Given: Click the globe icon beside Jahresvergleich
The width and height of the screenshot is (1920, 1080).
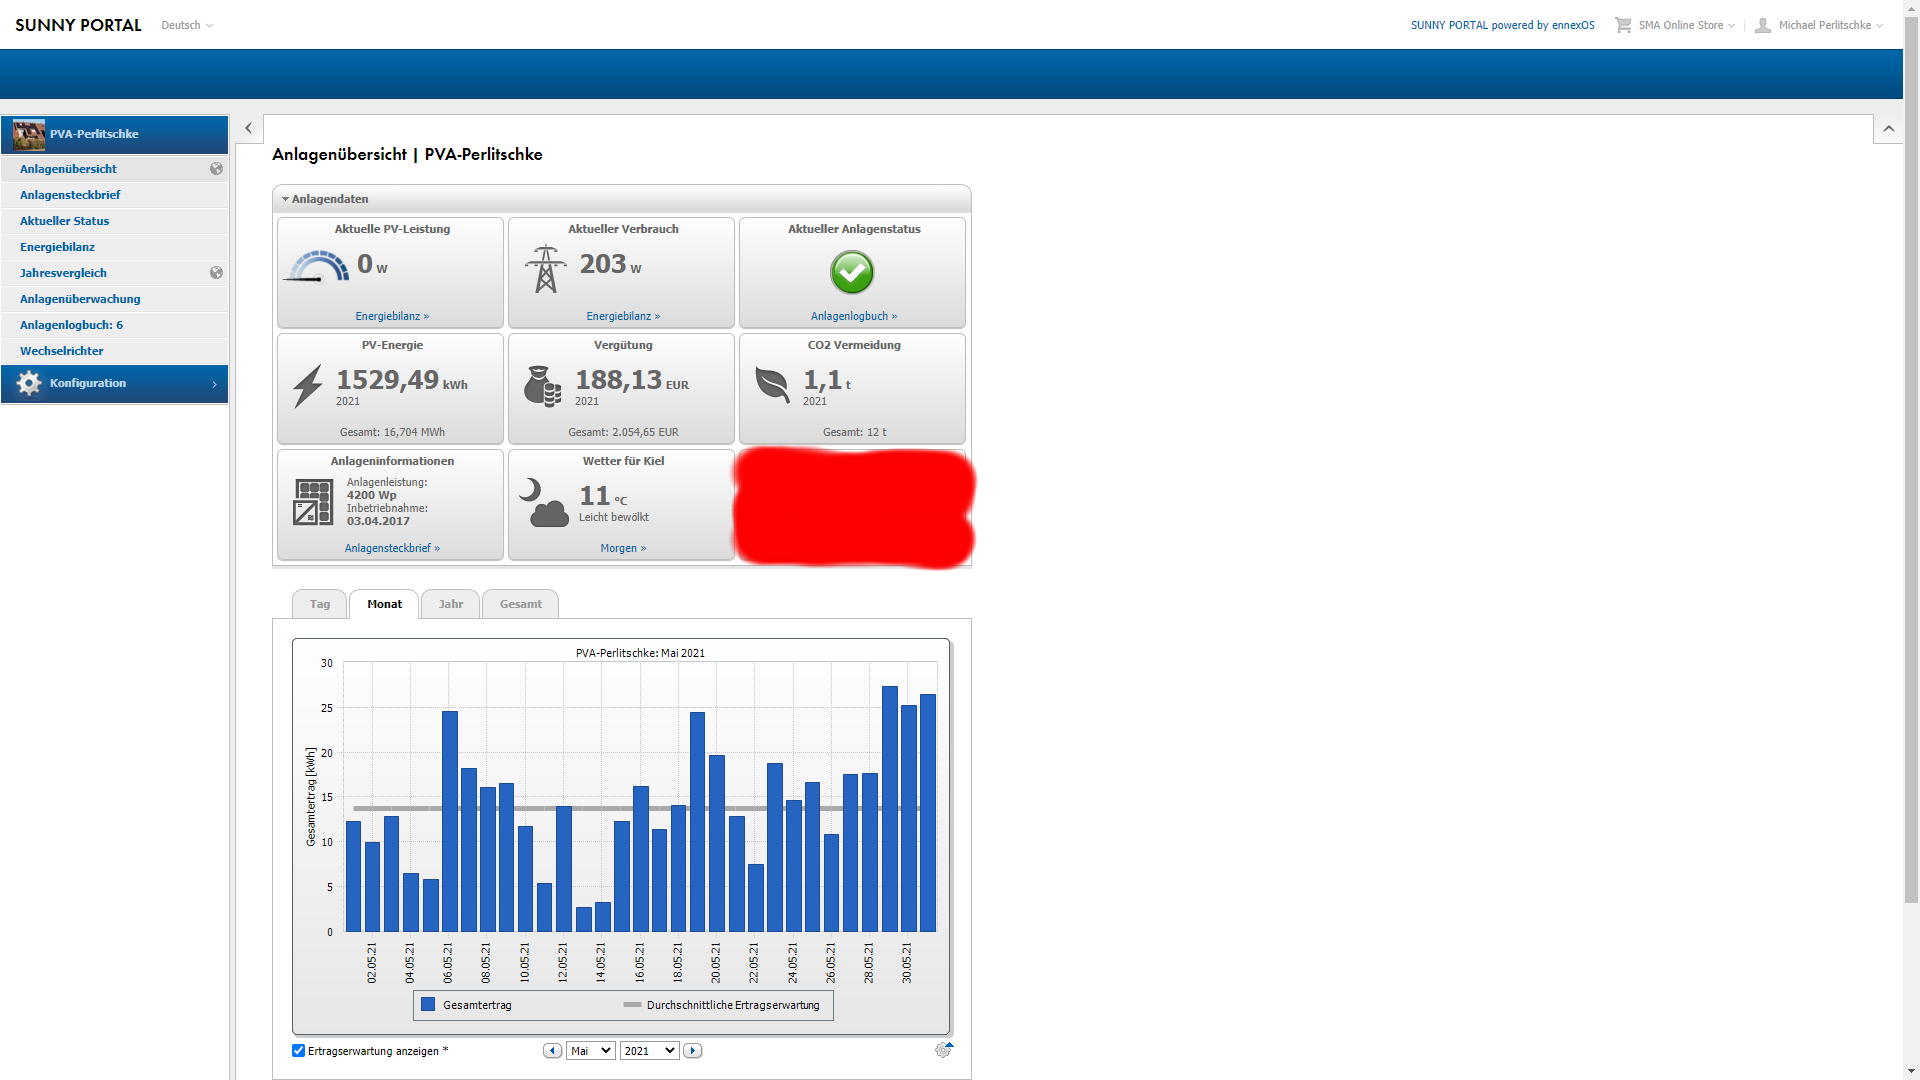Looking at the screenshot, I should point(216,273).
